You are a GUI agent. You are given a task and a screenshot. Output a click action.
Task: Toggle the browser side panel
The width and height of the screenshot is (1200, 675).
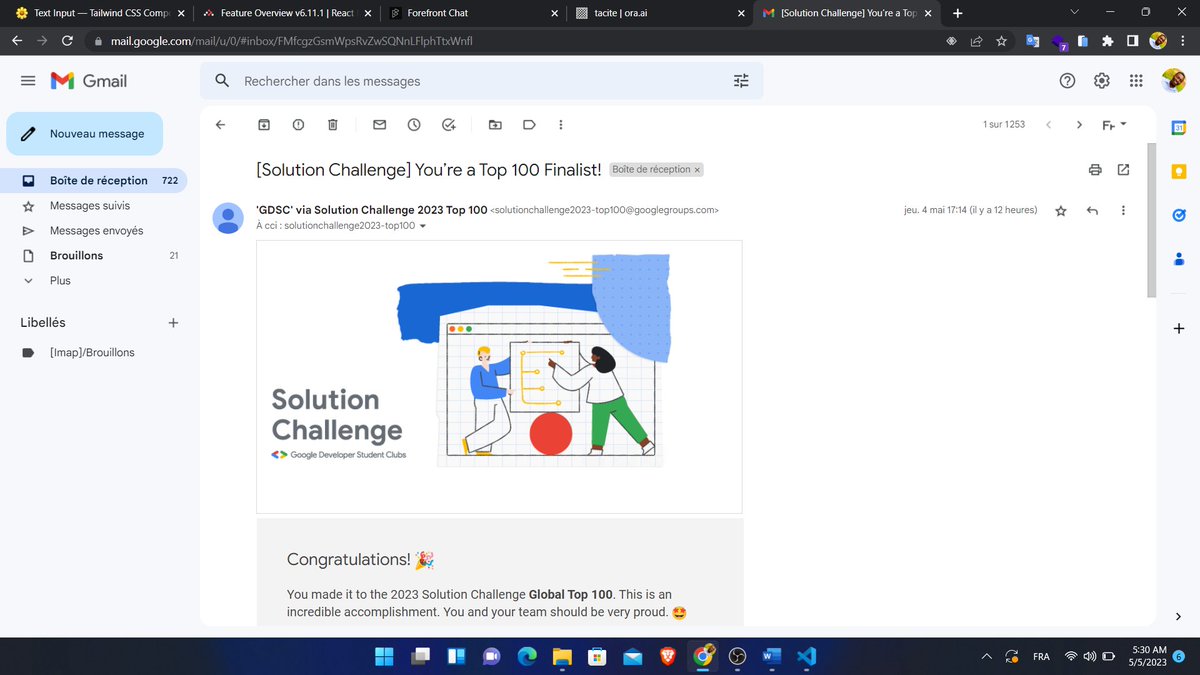[x=1131, y=41]
